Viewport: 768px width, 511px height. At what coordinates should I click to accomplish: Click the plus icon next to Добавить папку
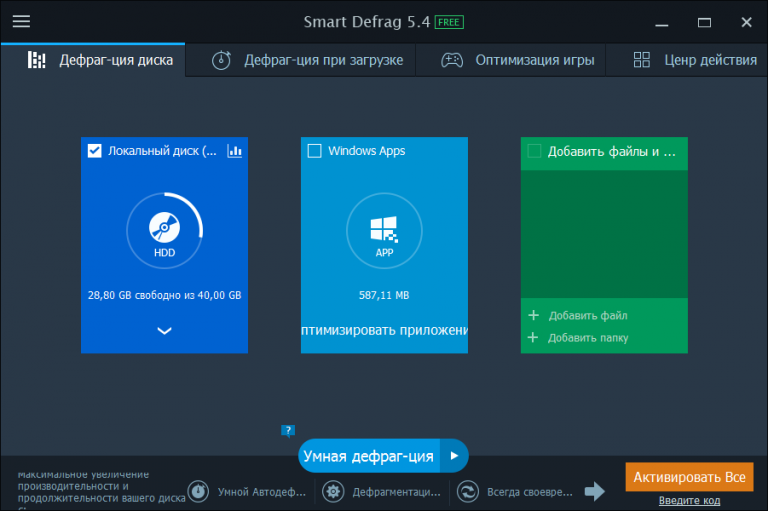[x=533, y=337]
